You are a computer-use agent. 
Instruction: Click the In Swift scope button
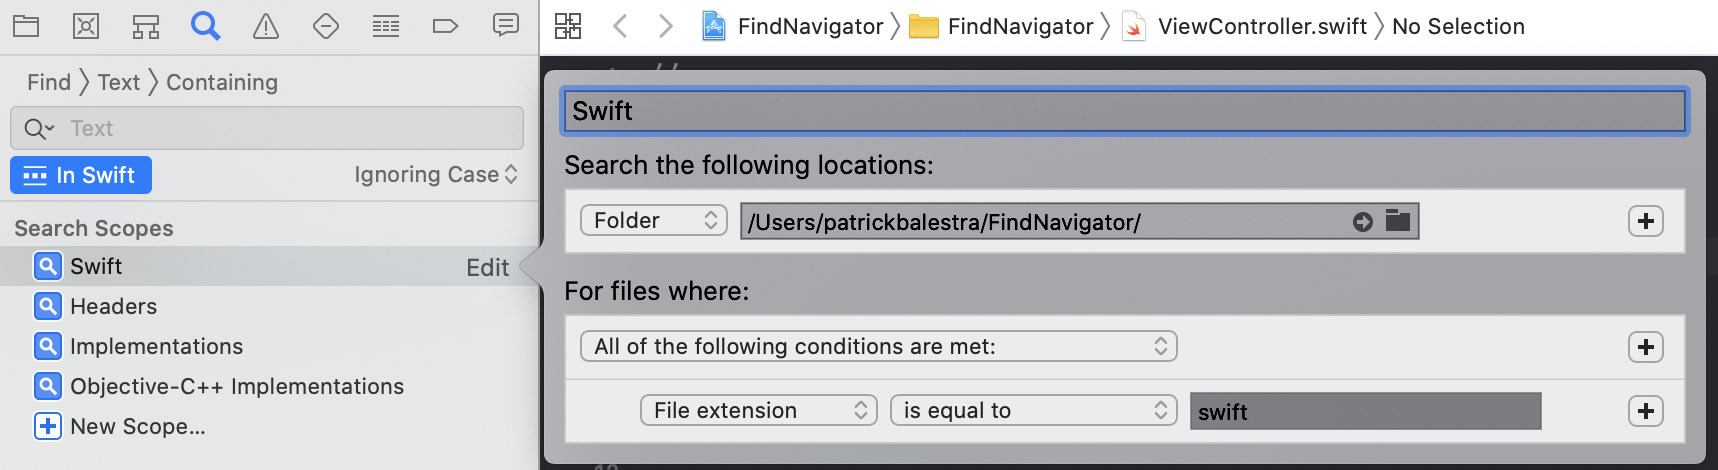pyautogui.click(x=81, y=175)
